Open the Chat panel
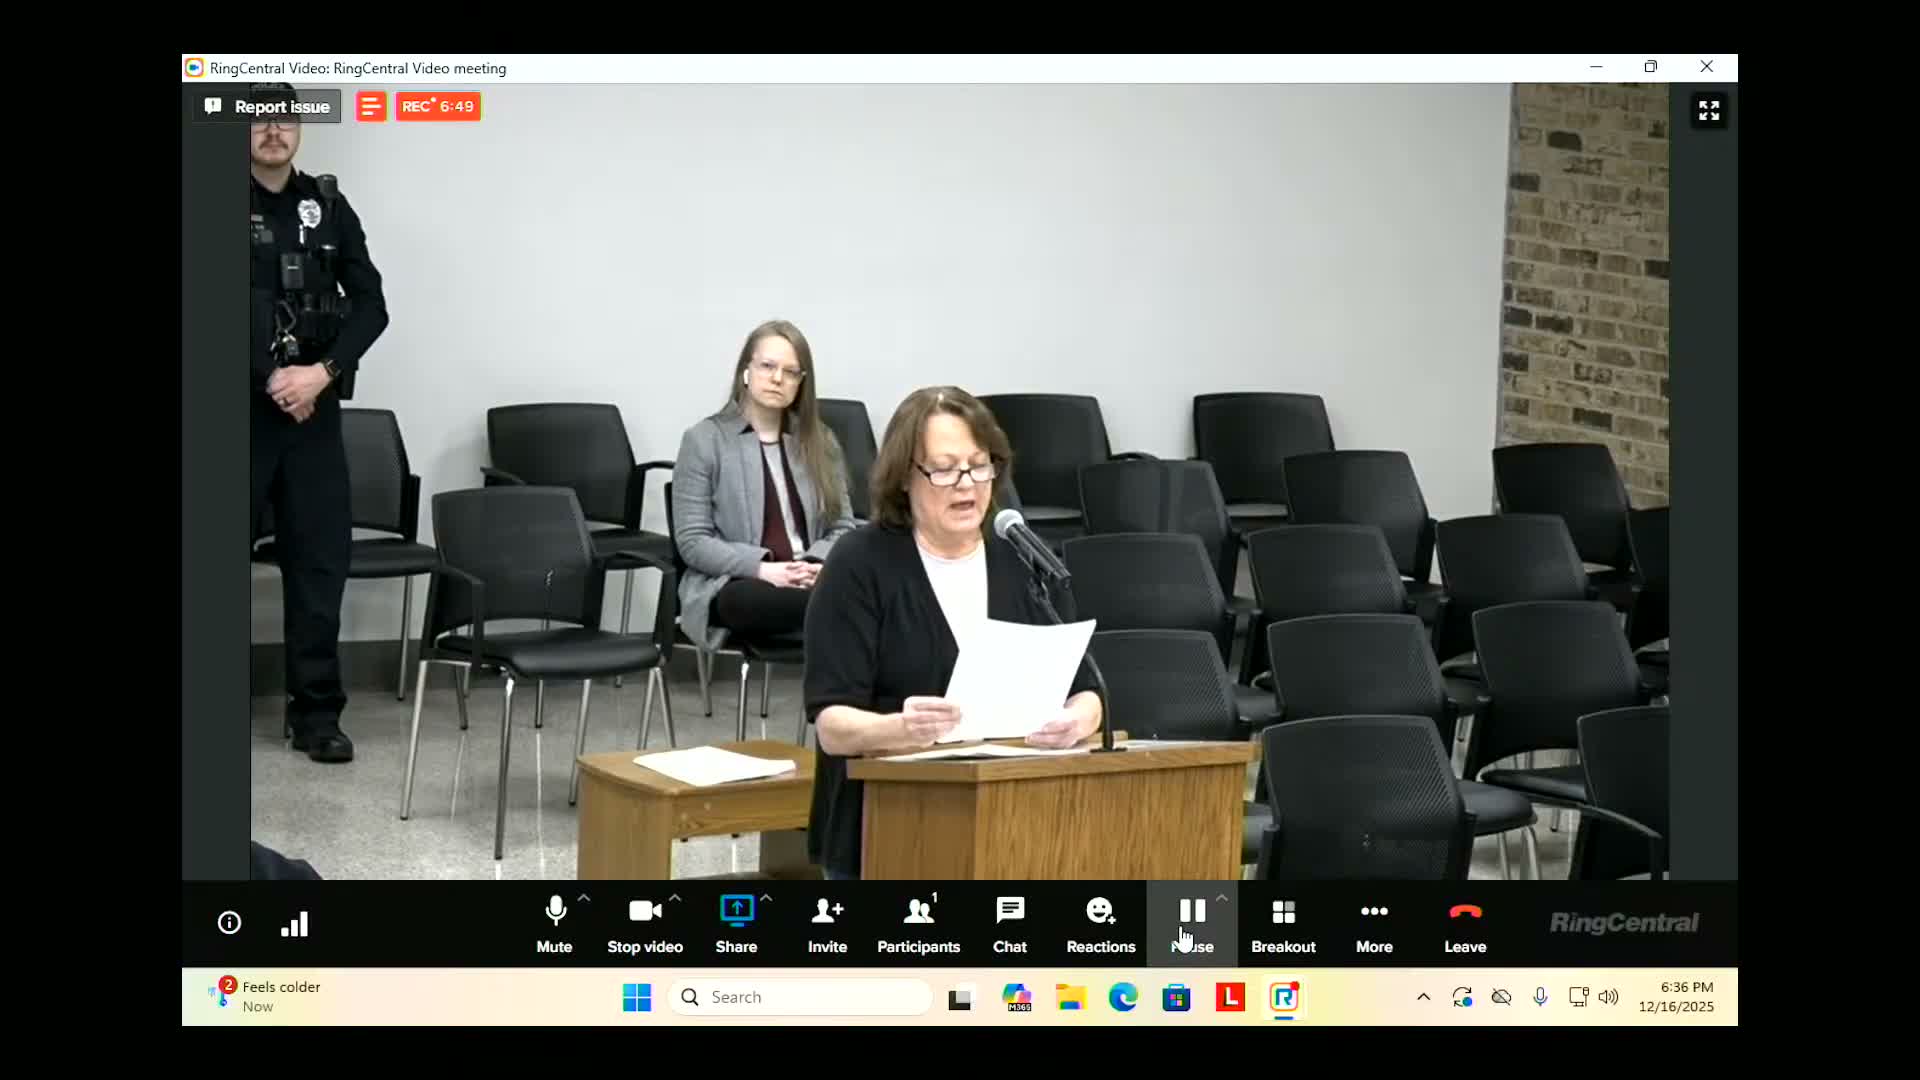Screen dimensions: 1920x1080 point(1010,922)
